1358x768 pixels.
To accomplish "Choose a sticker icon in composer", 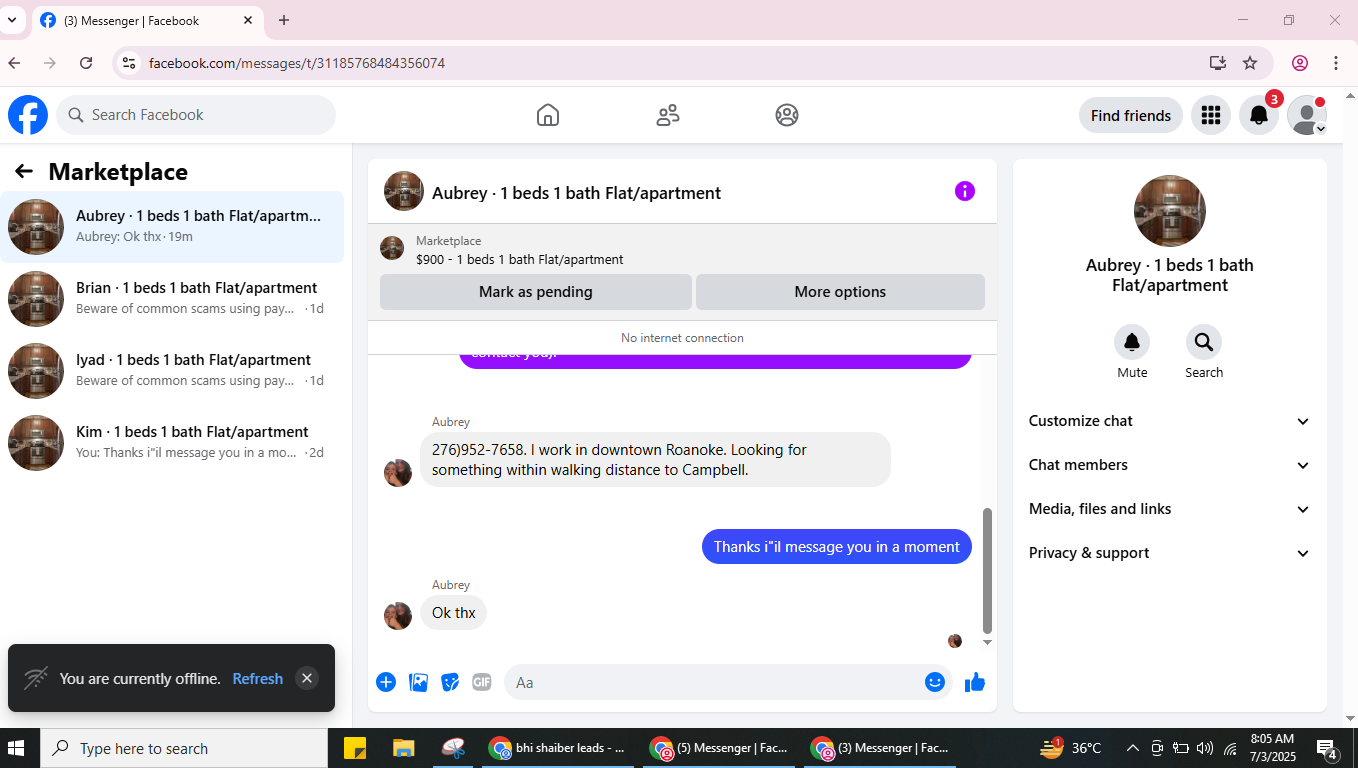I will [x=450, y=682].
